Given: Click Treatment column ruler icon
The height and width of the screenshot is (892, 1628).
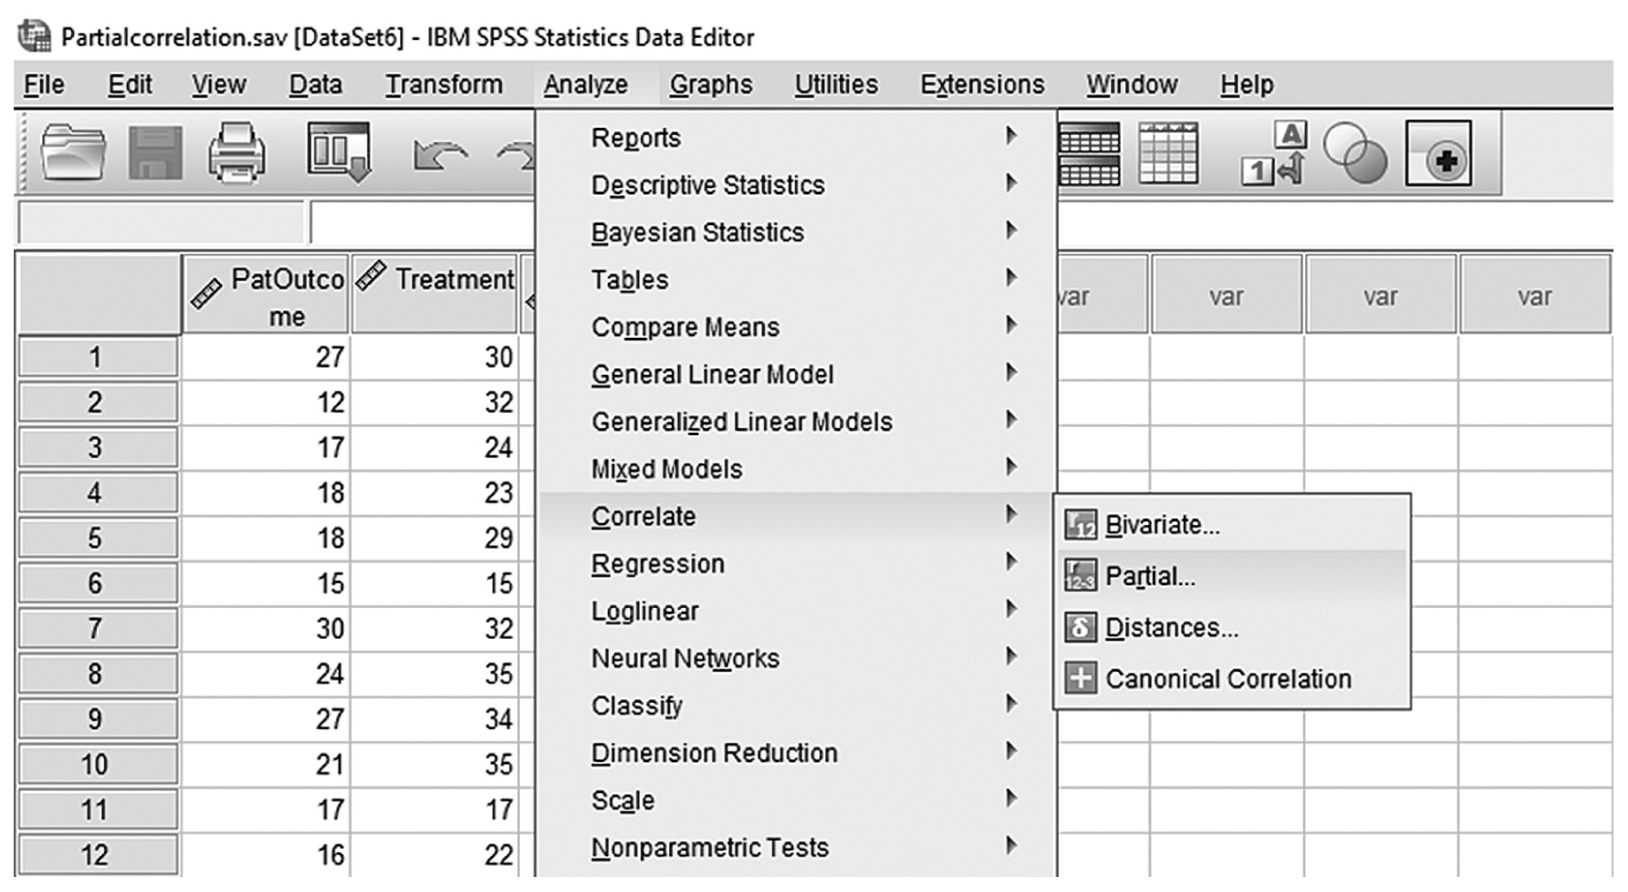Looking at the screenshot, I should tap(371, 275).
